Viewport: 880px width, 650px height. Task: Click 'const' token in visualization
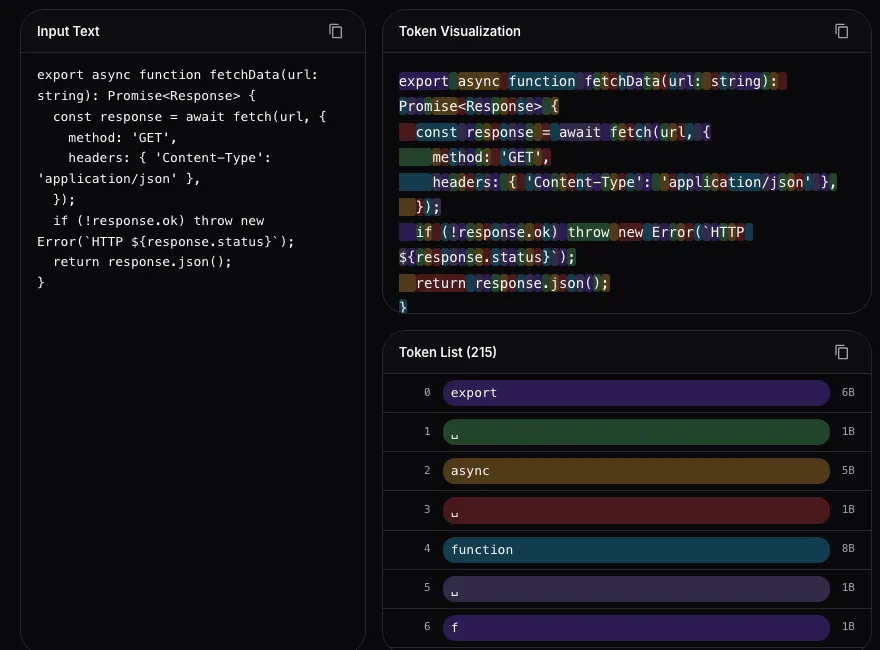point(436,132)
